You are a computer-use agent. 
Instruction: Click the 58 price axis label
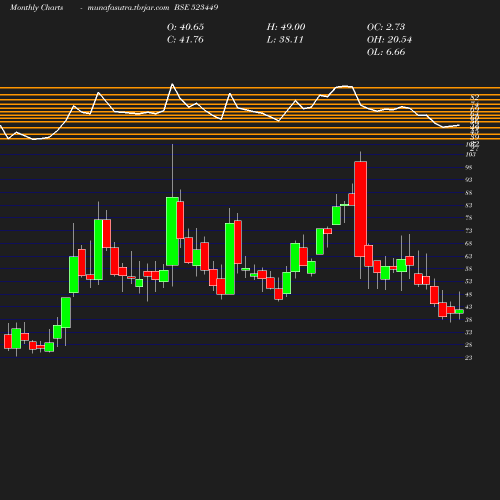click(x=469, y=269)
